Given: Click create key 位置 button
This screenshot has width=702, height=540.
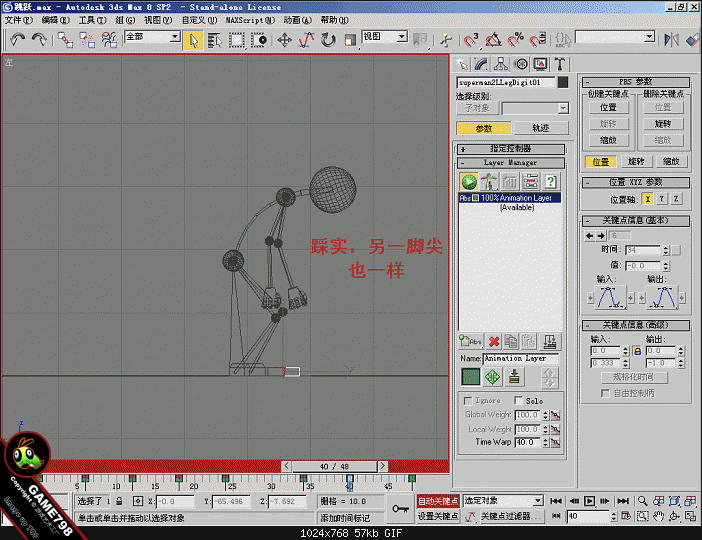Looking at the screenshot, I should [608, 107].
